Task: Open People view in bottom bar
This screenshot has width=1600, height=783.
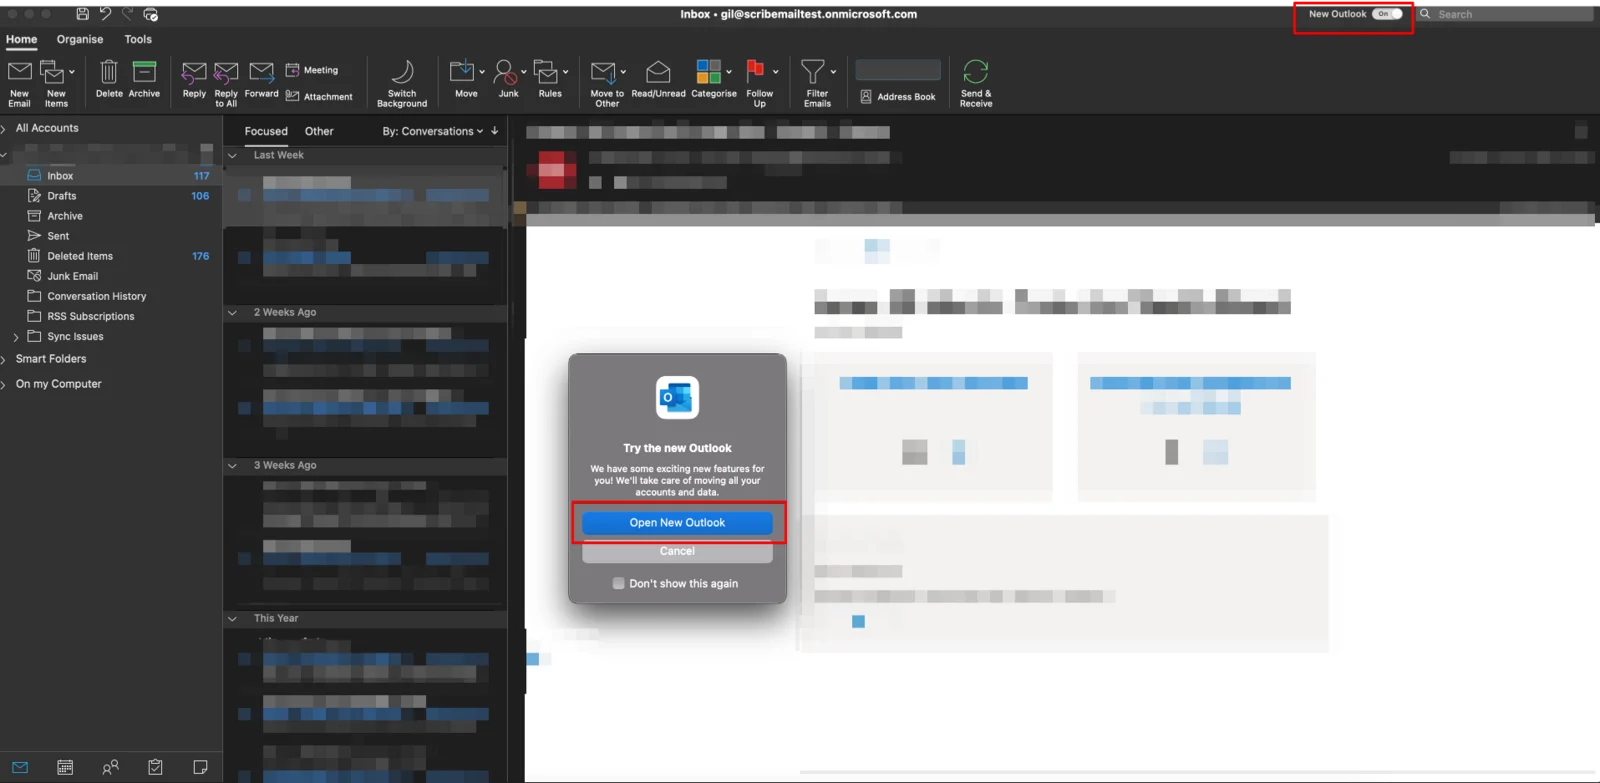Action: pos(110,767)
